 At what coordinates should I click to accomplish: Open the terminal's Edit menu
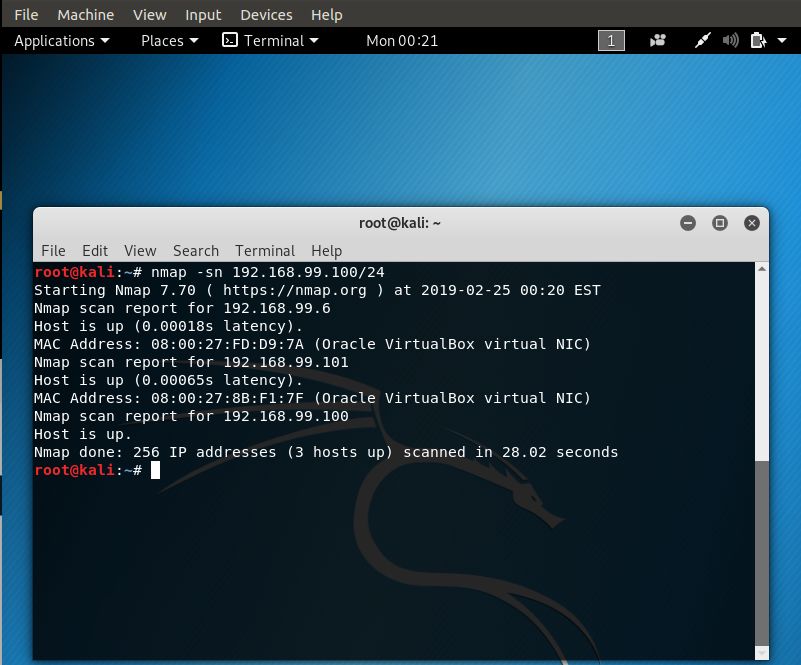[x=95, y=251]
